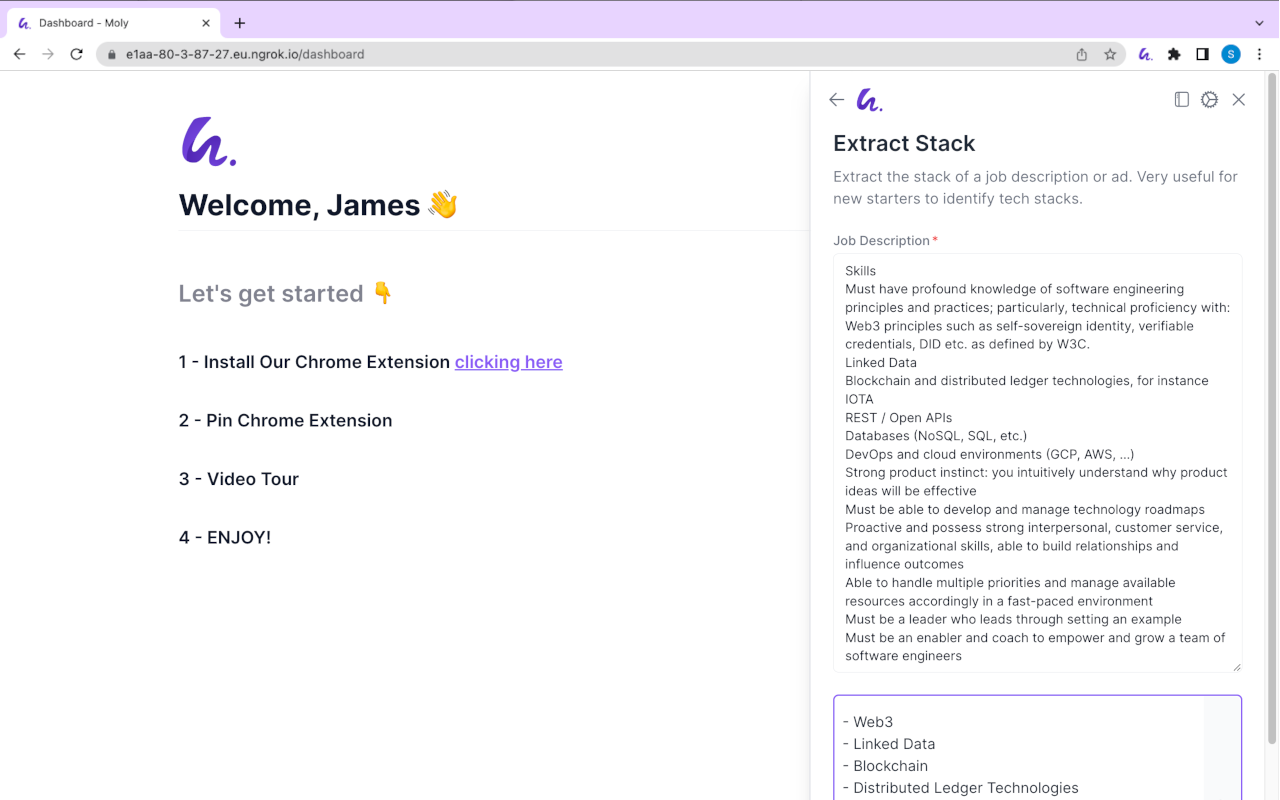1280x800 pixels.
Task: Click the address bar URL
Action: click(x=245, y=54)
